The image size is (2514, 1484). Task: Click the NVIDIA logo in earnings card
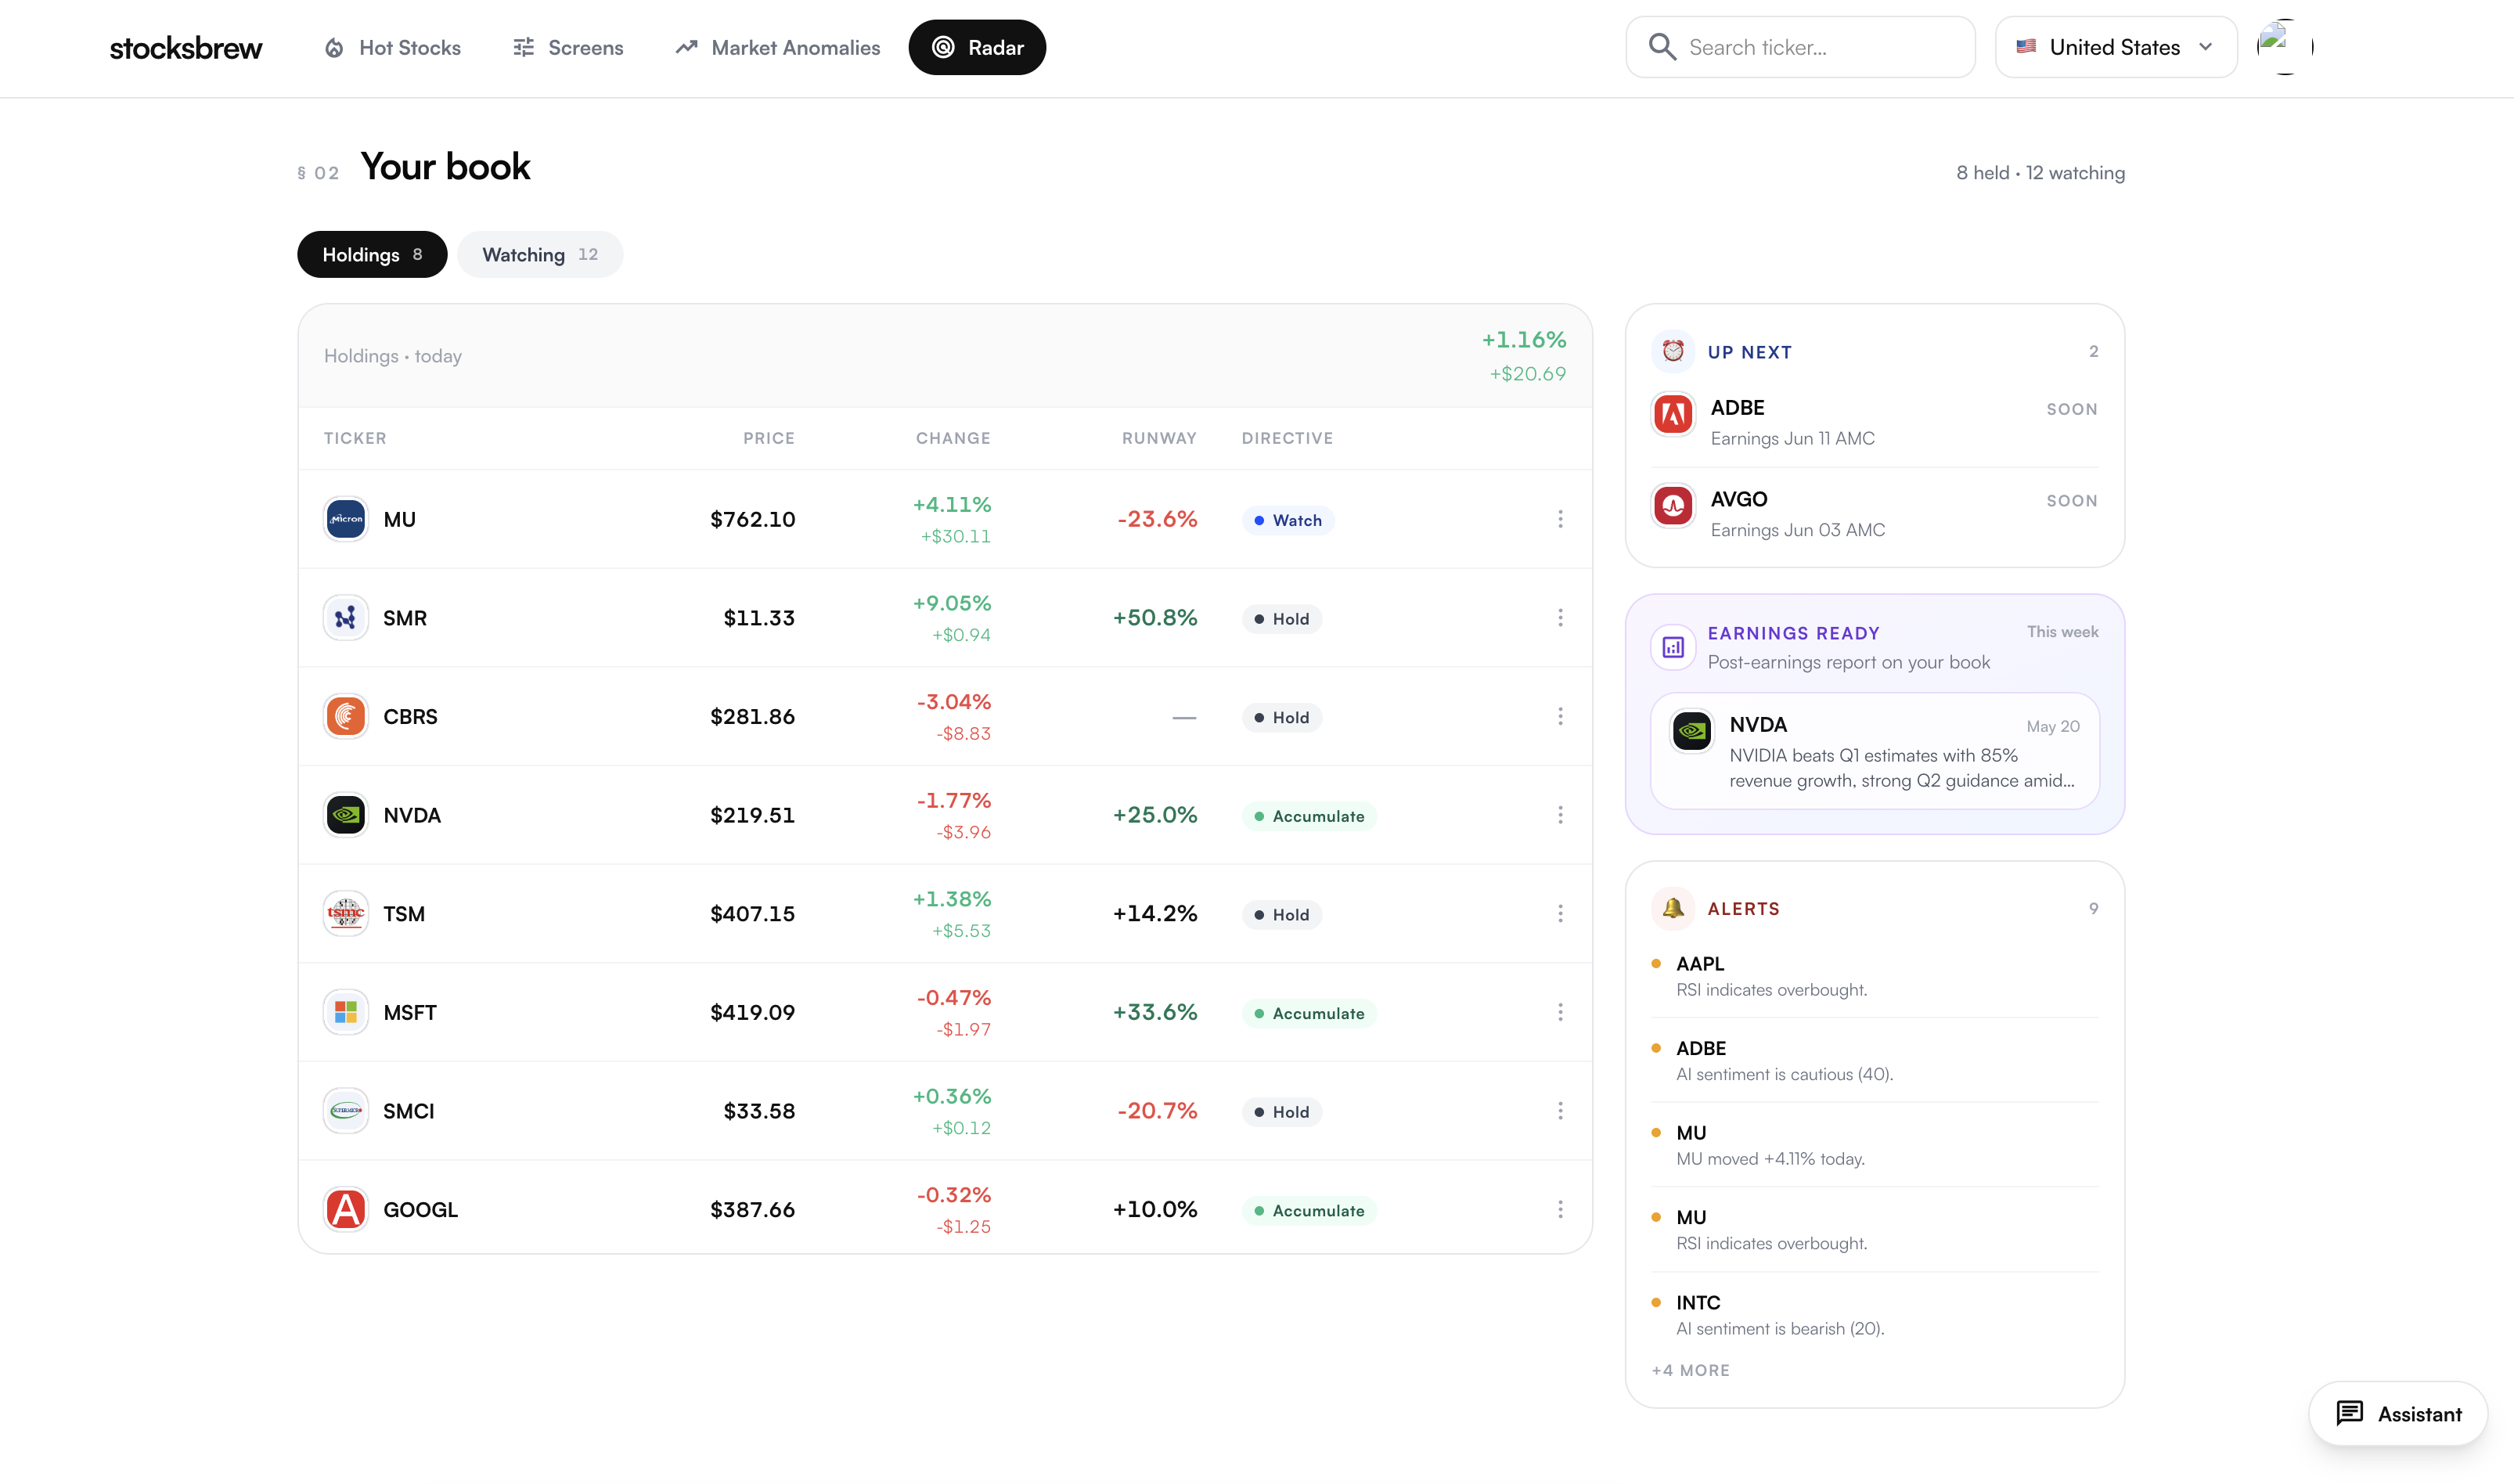tap(1692, 731)
